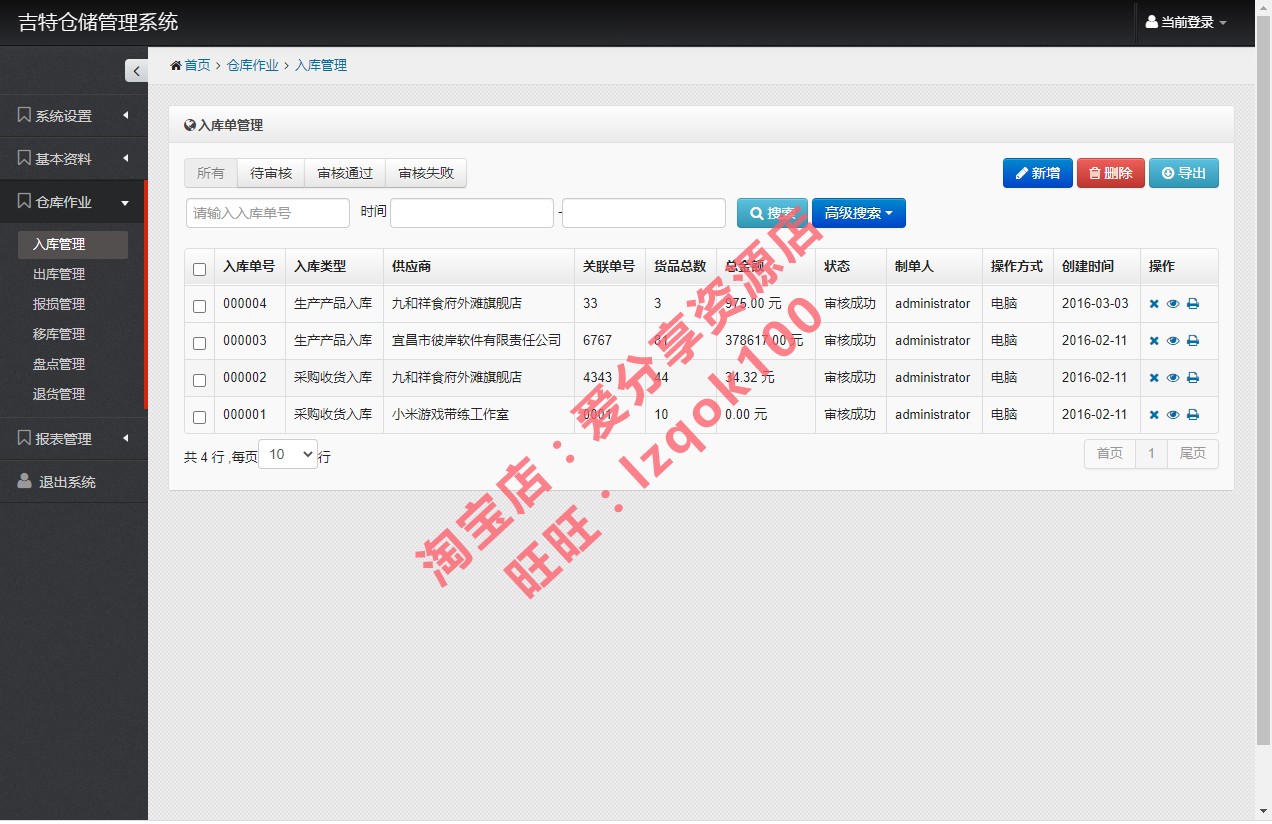The width and height of the screenshot is (1272, 824).
Task: Print receipt 000003 with the printer icon
Action: click(x=1193, y=341)
